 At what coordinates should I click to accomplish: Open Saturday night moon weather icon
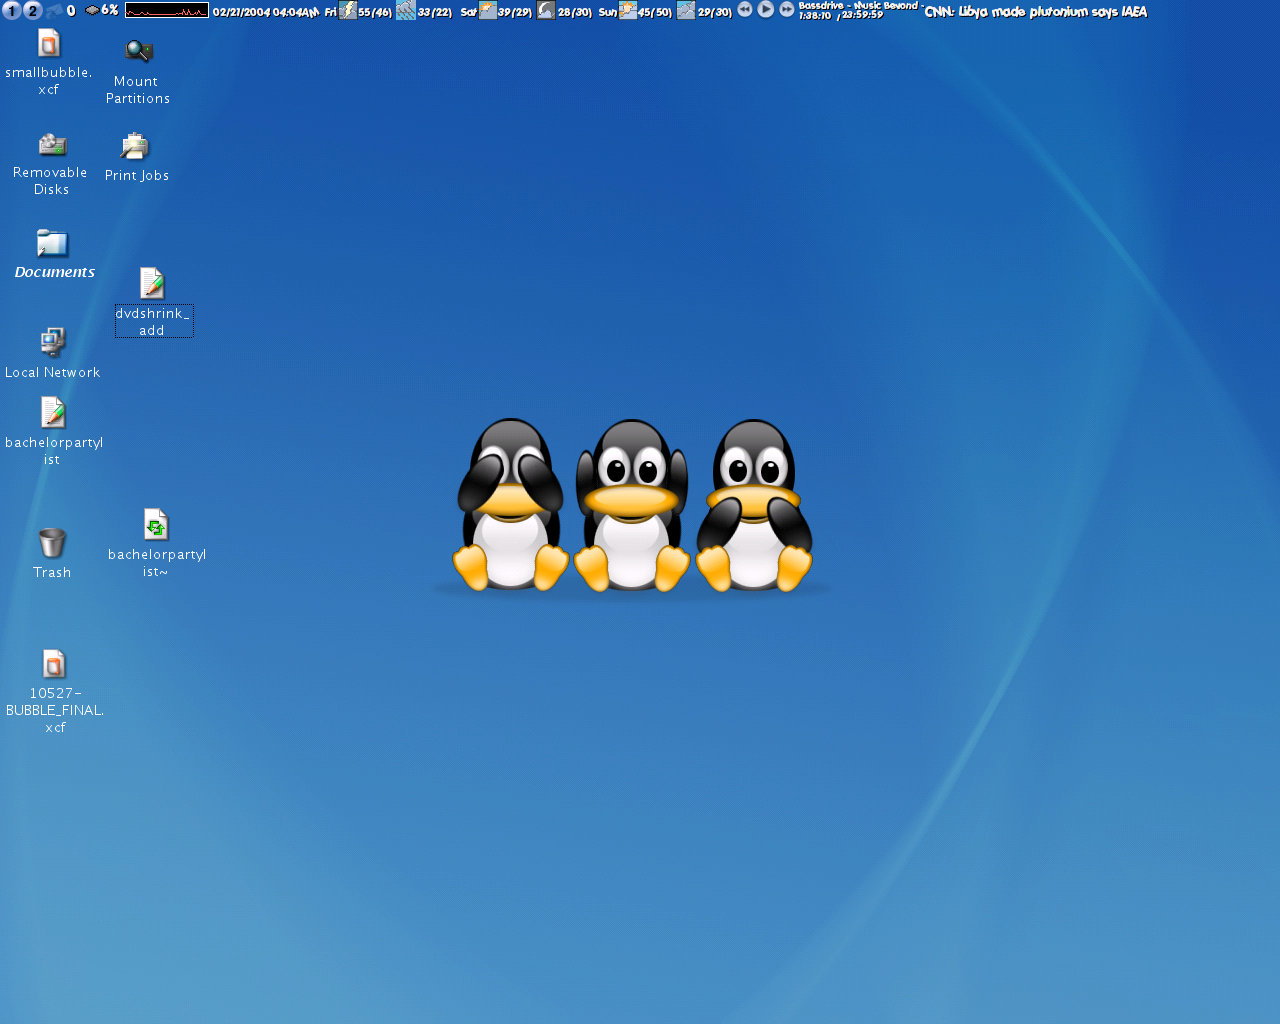pyautogui.click(x=546, y=11)
